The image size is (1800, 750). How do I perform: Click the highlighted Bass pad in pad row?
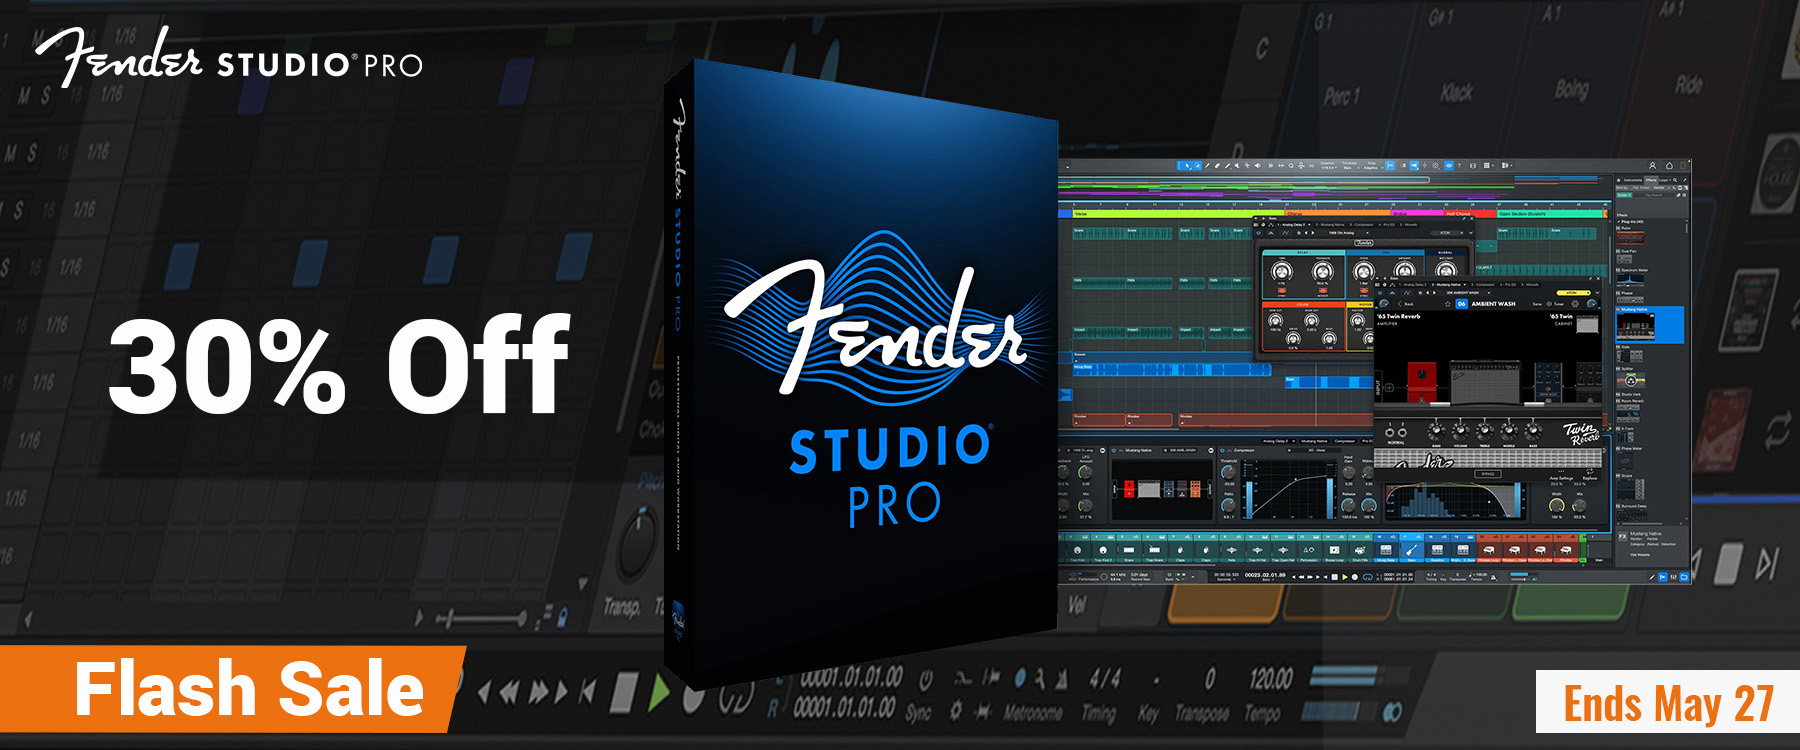[x=1412, y=548]
